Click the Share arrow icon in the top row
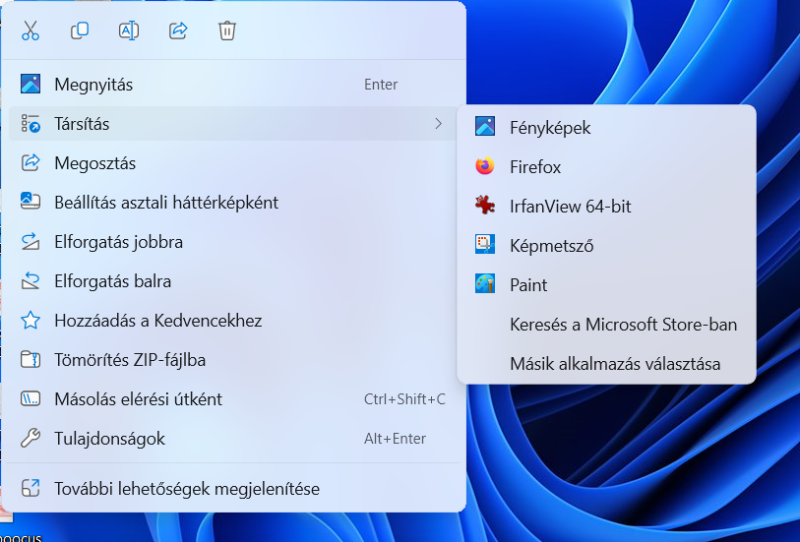 click(x=178, y=31)
